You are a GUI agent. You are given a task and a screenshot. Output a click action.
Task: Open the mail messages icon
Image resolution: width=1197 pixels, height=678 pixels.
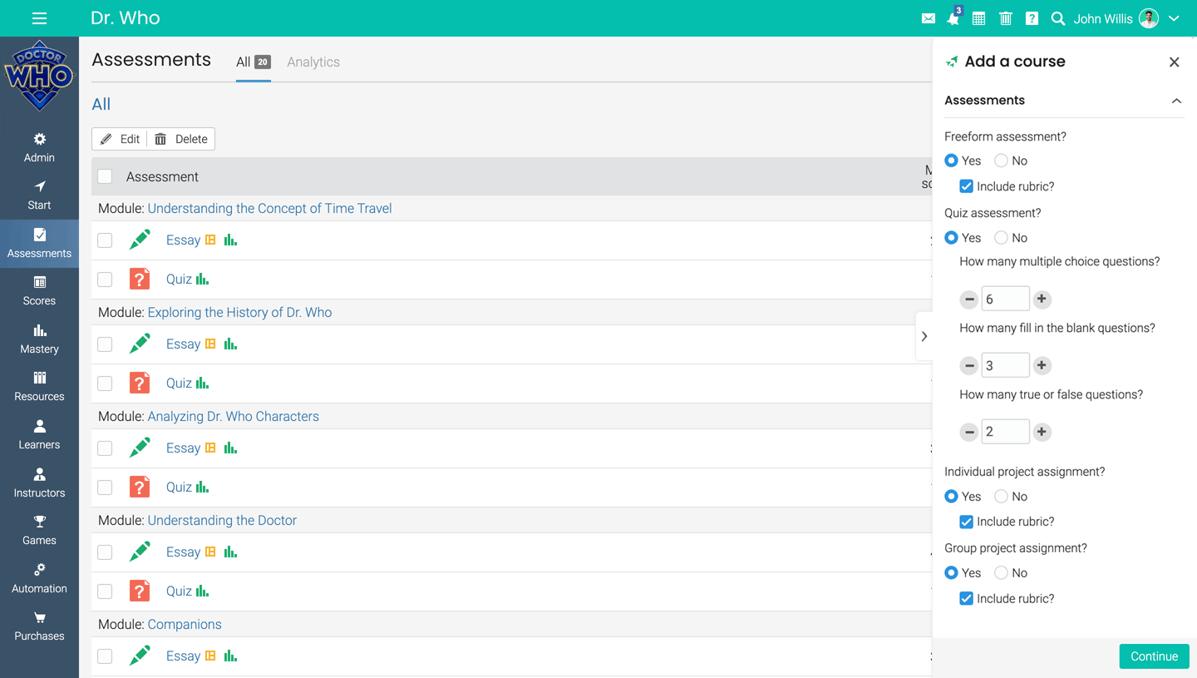click(x=928, y=19)
